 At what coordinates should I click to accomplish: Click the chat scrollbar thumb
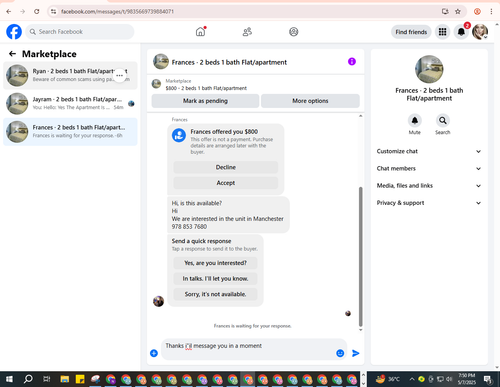[360, 257]
